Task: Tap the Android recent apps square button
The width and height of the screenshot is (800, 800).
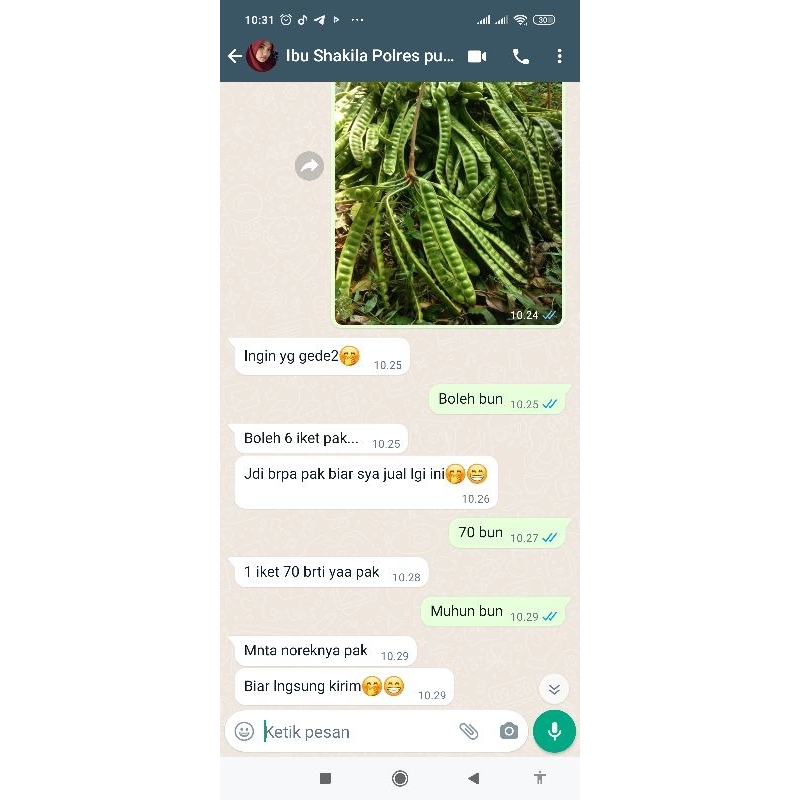Action: (325, 778)
